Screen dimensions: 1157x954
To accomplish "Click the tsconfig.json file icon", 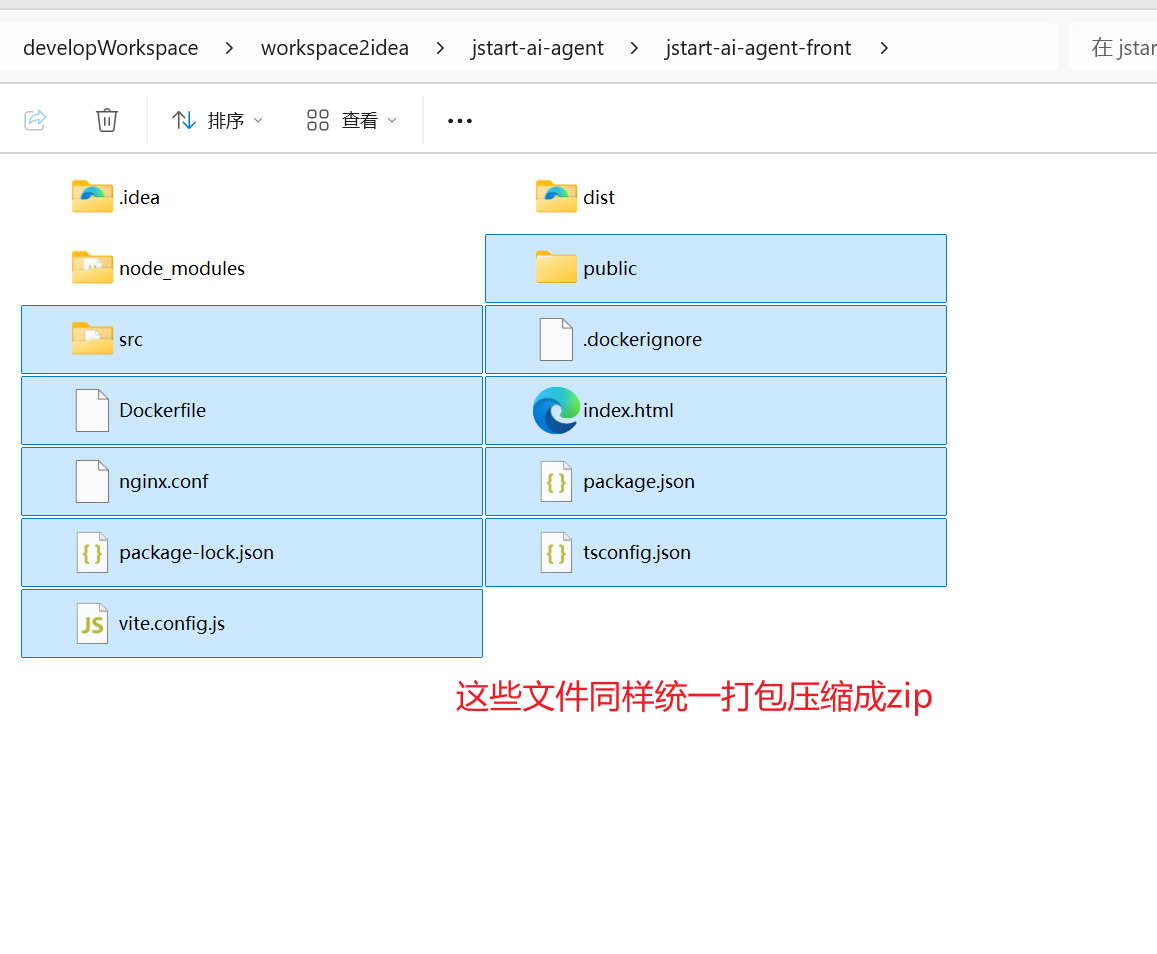I will coord(556,552).
